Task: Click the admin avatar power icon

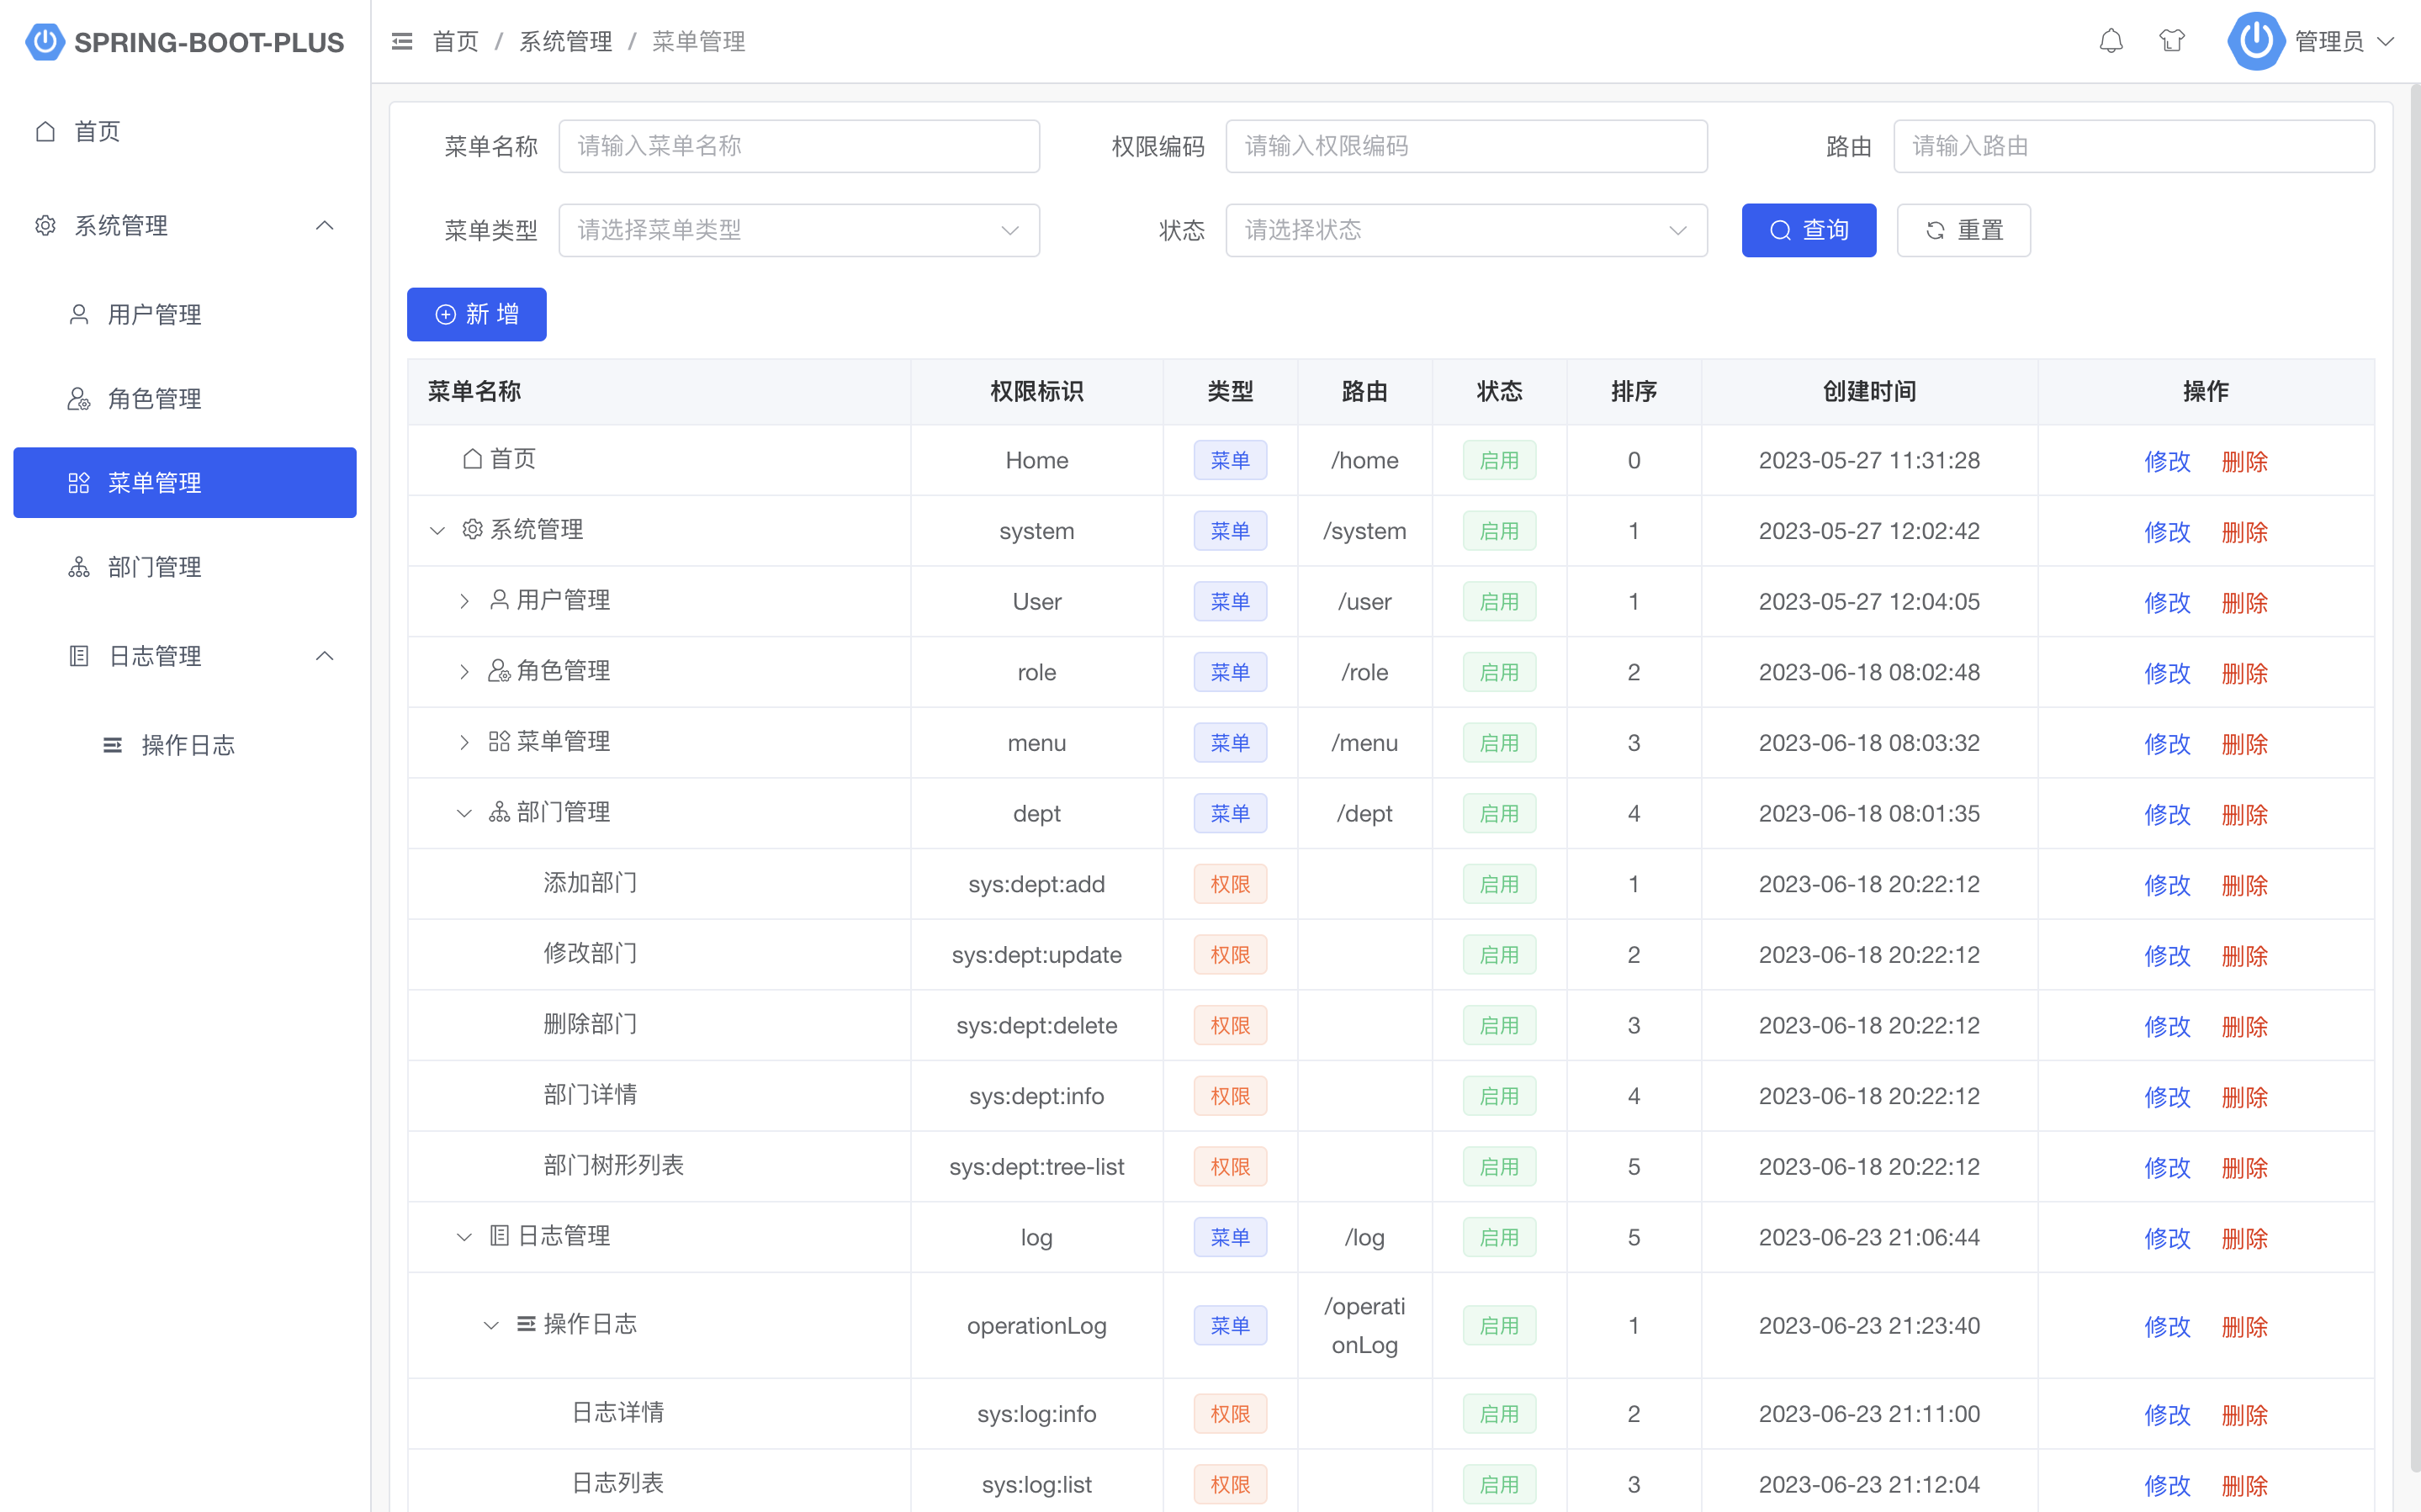Action: [2255, 41]
